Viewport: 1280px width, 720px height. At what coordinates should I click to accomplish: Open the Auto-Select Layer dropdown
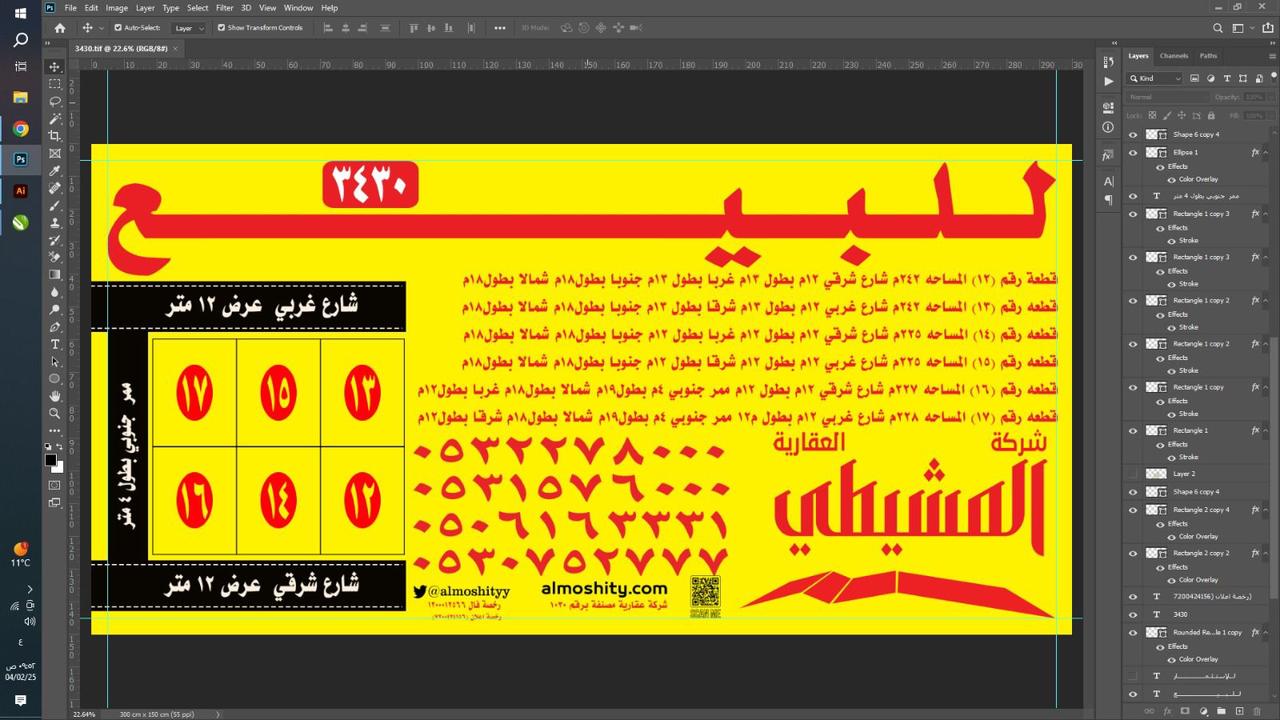189,28
